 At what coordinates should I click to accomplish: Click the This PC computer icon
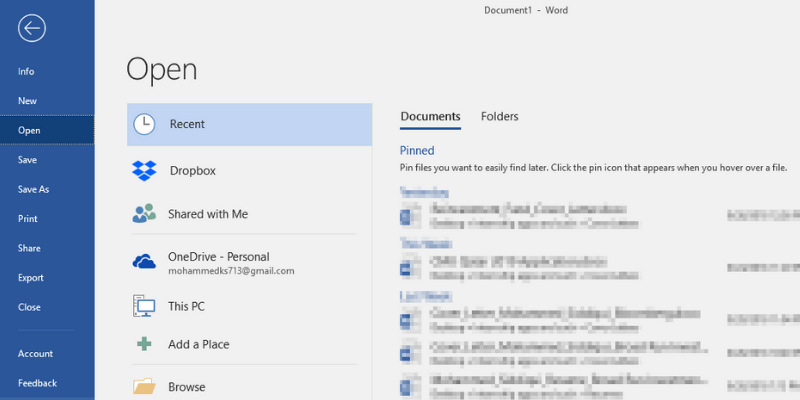[x=144, y=306]
